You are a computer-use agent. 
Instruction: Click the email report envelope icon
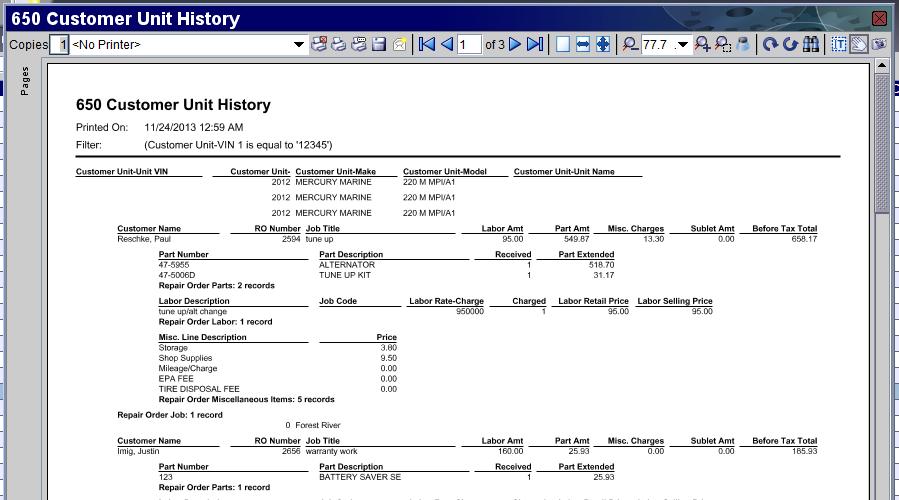400,44
